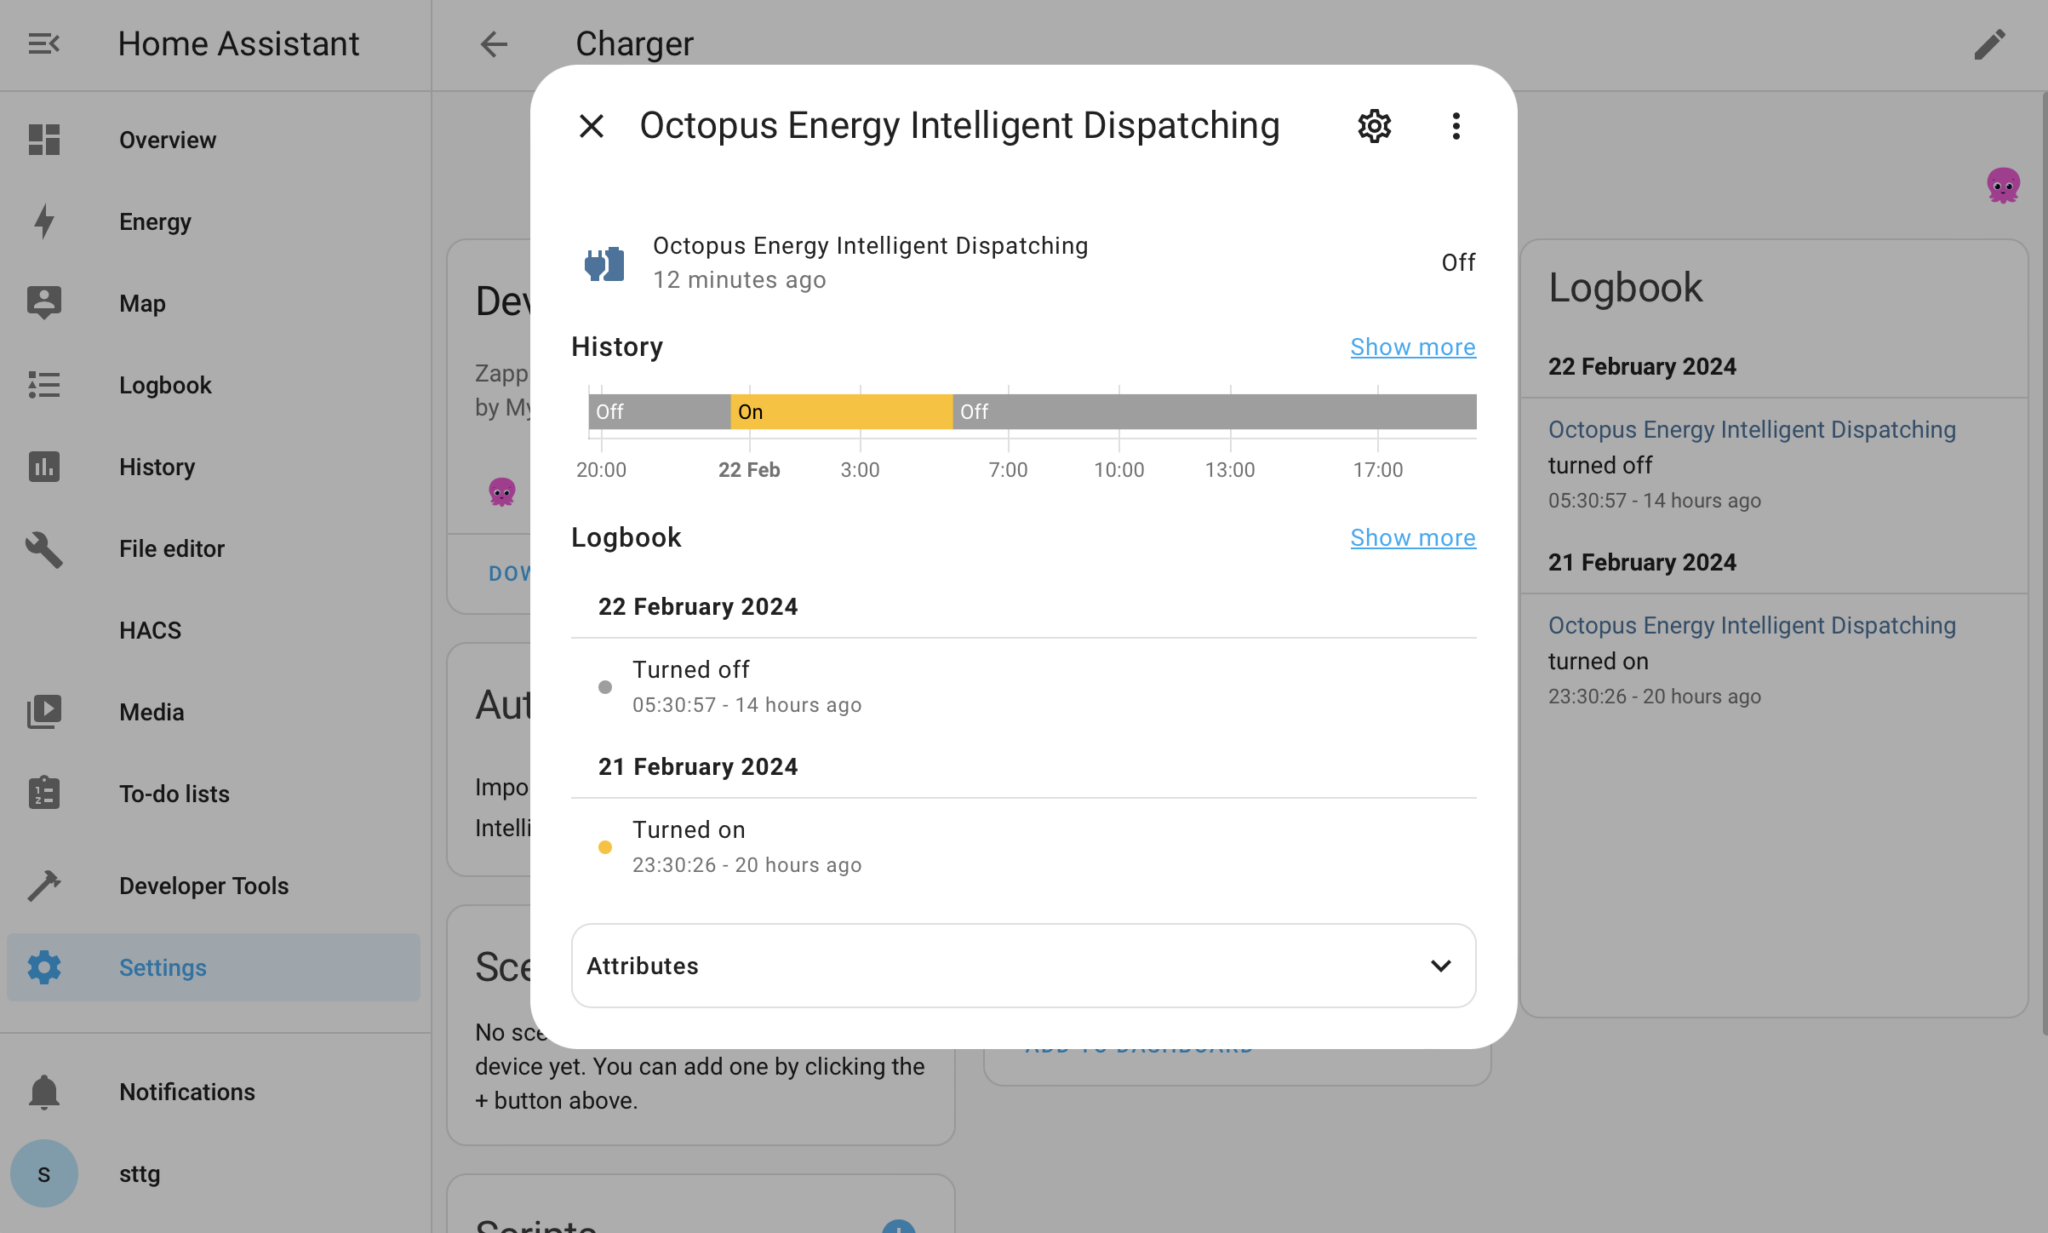Click Show more next to History
This screenshot has width=2048, height=1233.
pos(1412,346)
